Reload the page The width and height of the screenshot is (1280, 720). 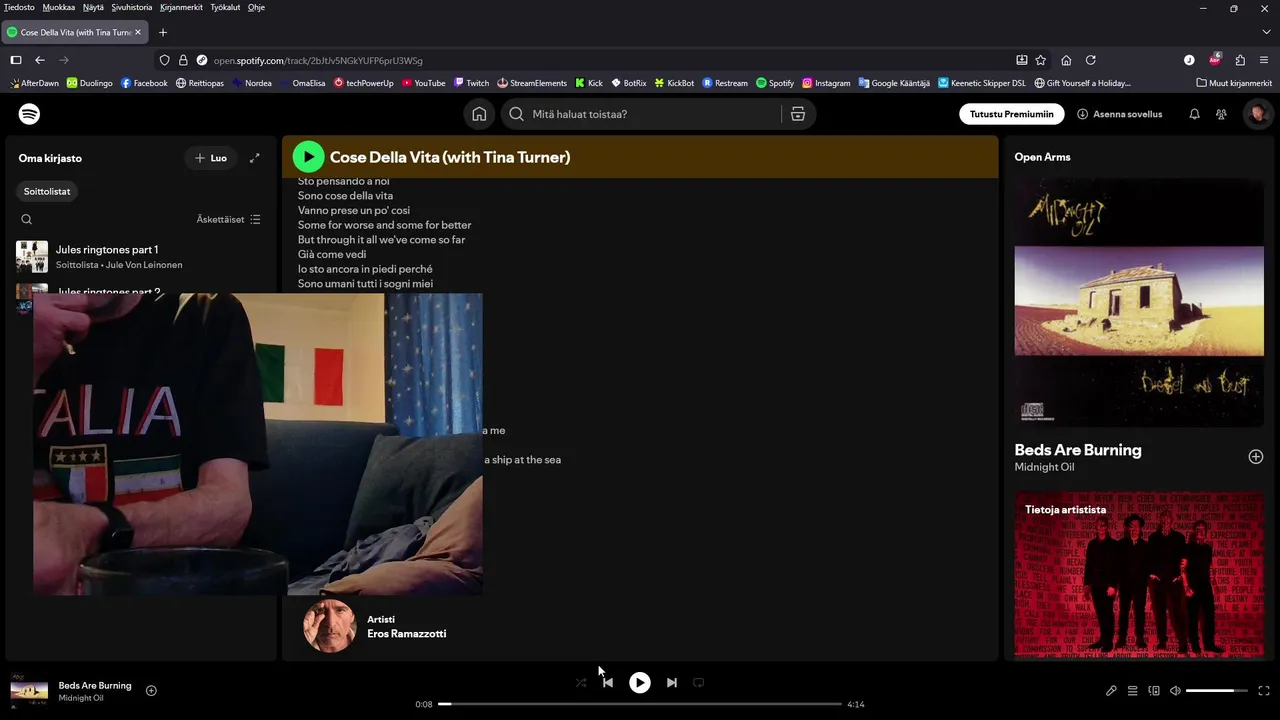point(1091,60)
